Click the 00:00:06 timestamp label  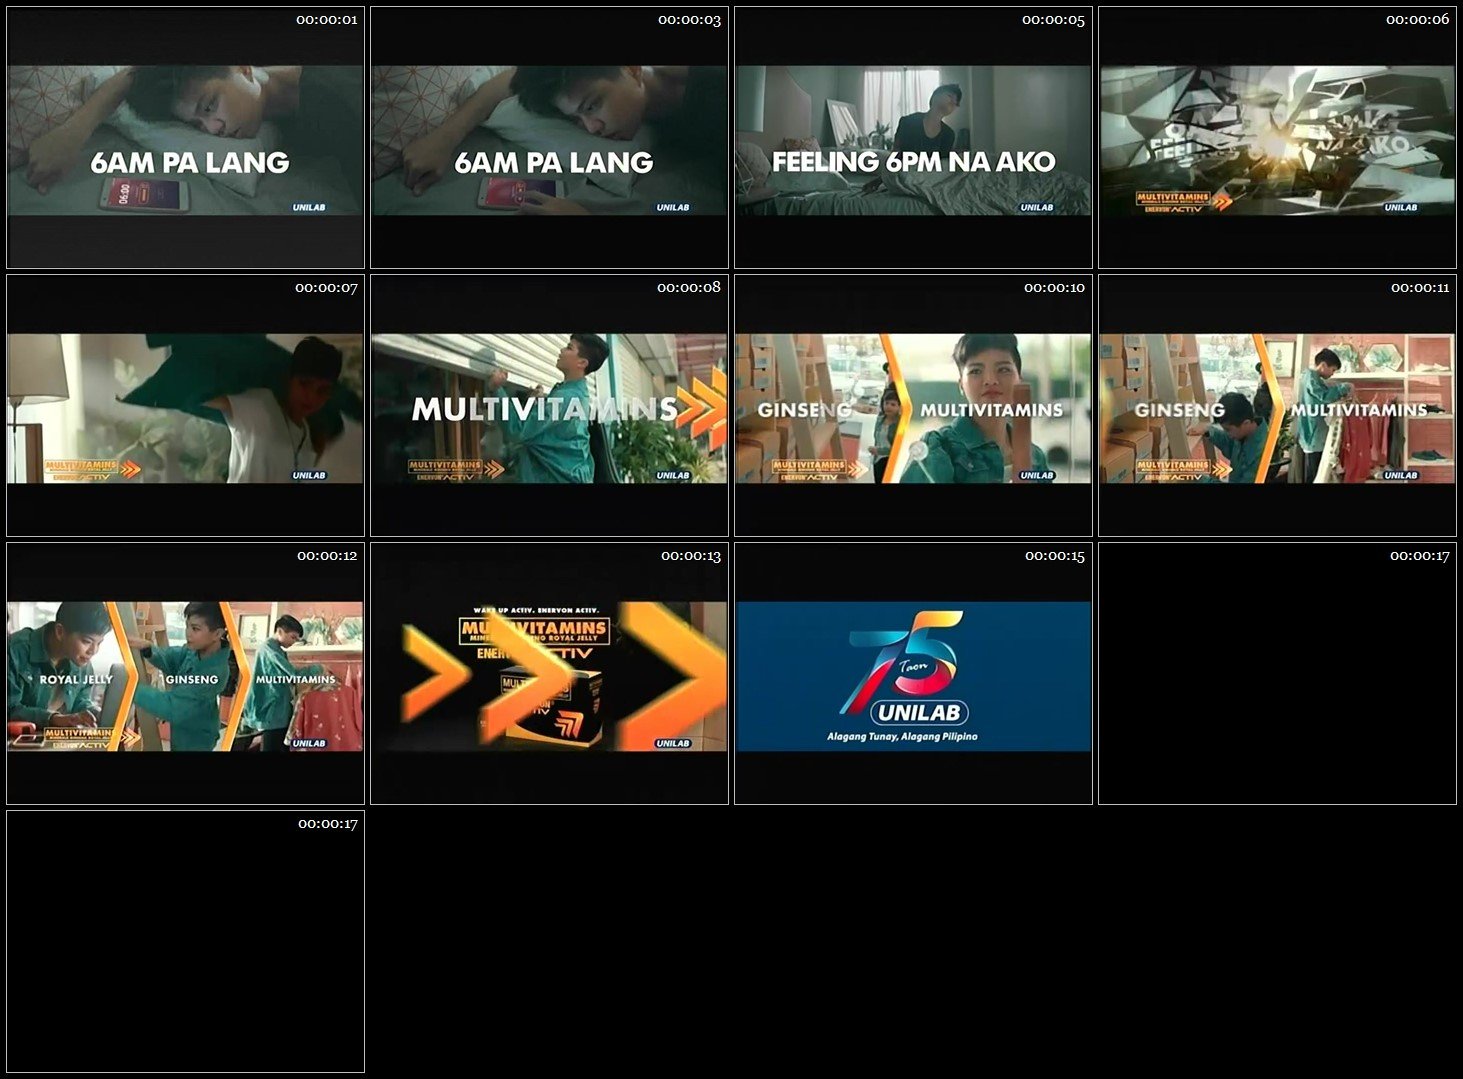point(1417,20)
